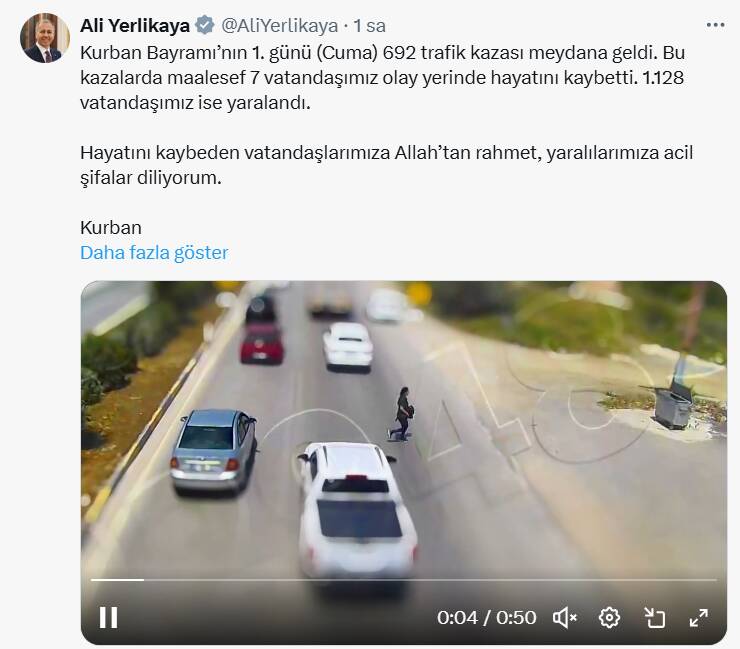Open the tweet's 1 sa timestamp
Image resolution: width=740 pixels, height=649 pixels.
pyautogui.click(x=370, y=25)
